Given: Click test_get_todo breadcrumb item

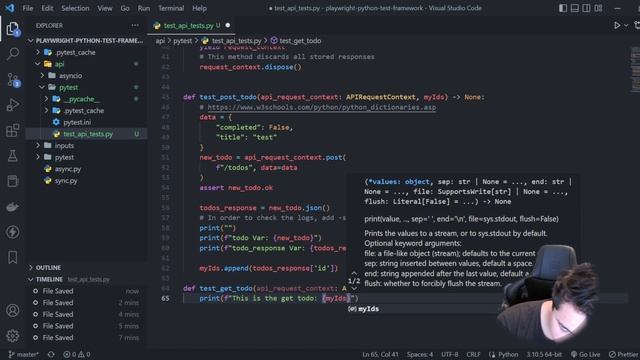Looking at the screenshot, I should coord(296,40).
